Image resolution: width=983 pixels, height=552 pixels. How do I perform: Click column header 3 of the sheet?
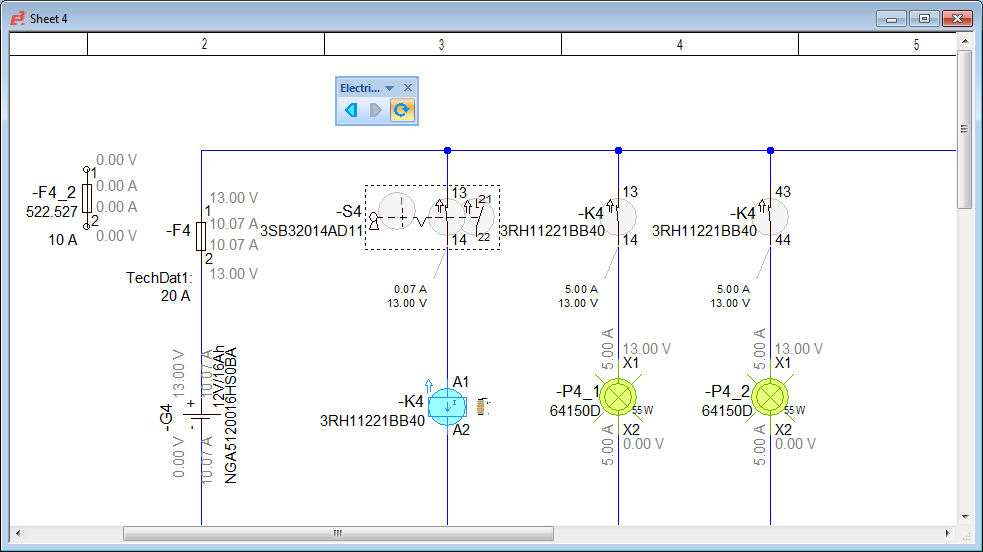442,45
